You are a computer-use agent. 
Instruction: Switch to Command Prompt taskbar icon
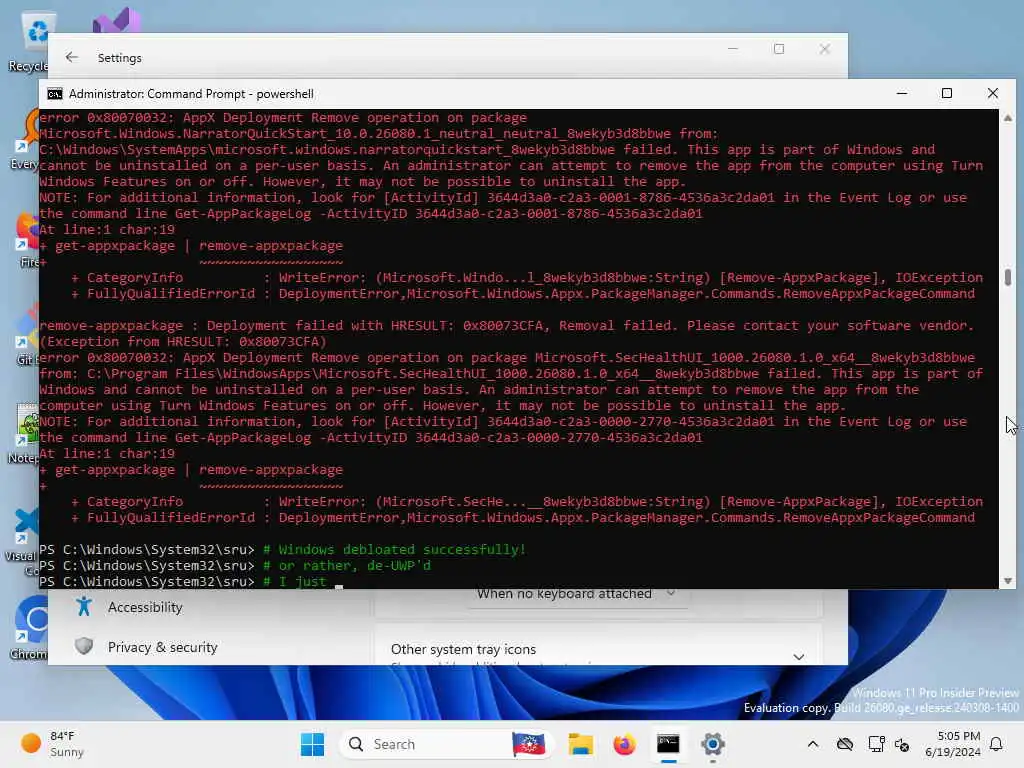pyautogui.click(x=668, y=744)
